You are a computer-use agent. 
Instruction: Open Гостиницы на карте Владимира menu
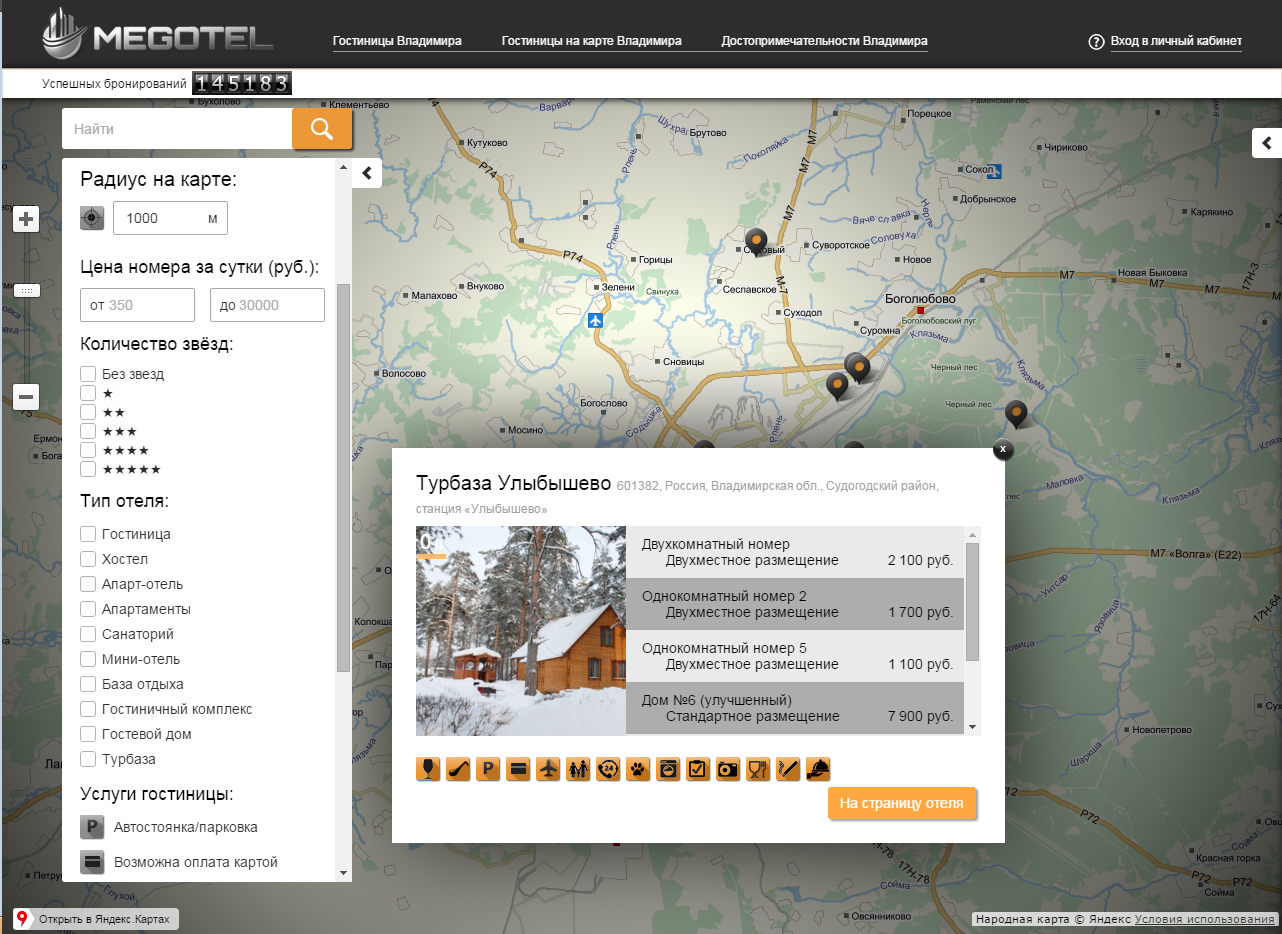coord(592,41)
